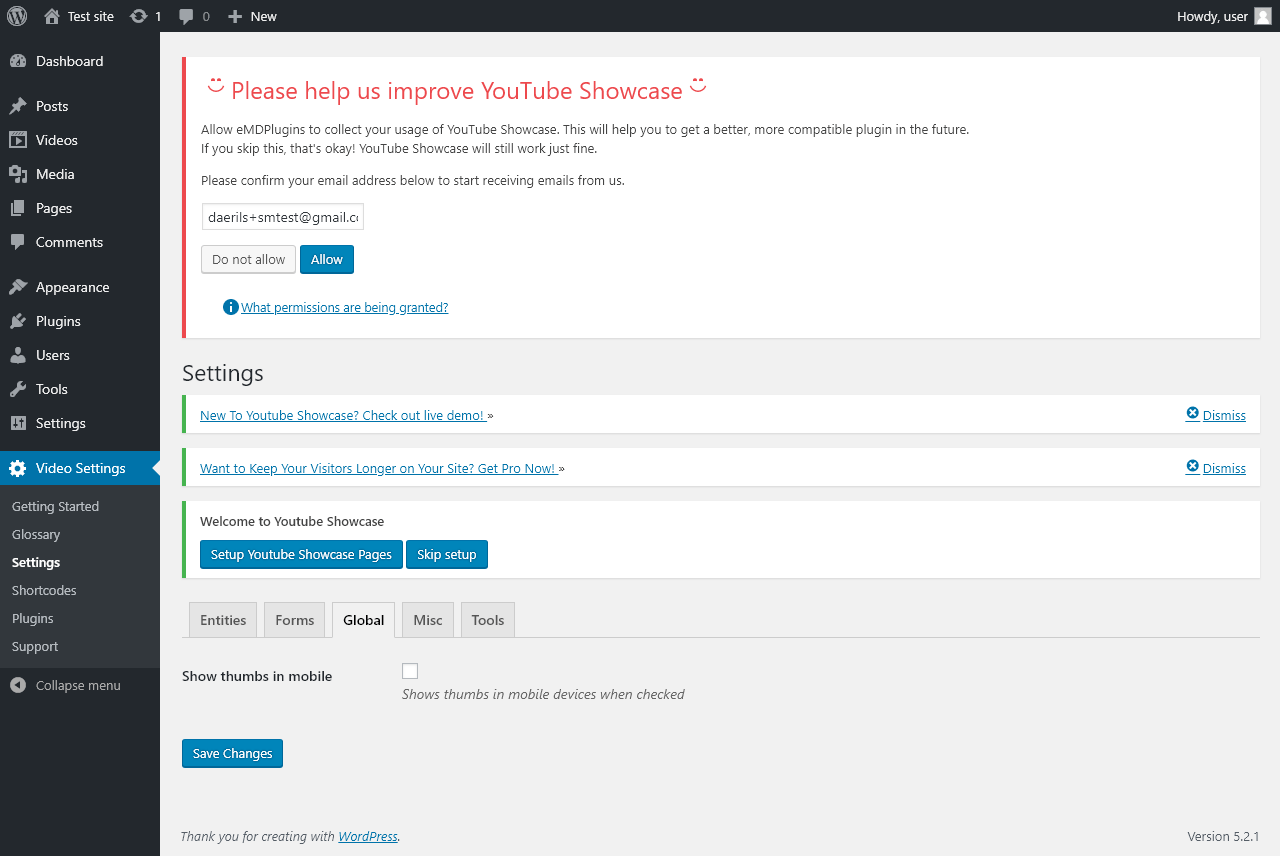1280x856 pixels.
Task: Click the info icon beside permissions link
Action: 231,307
